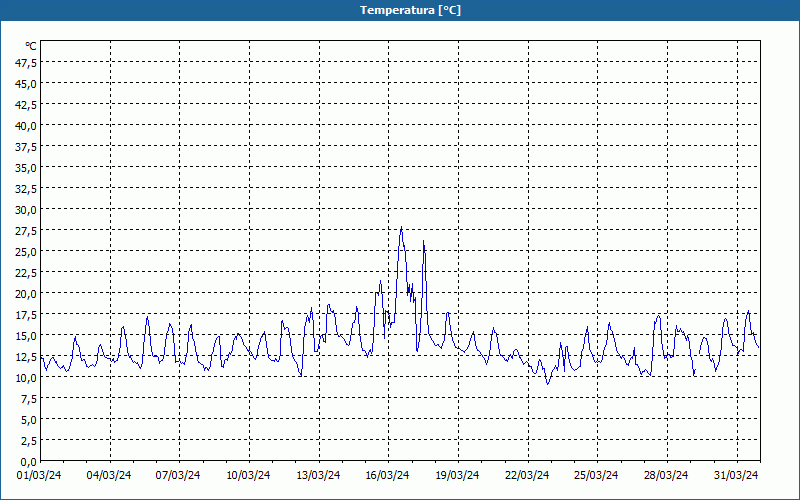
Task: Click the 27,5 y-axis label
Action: point(27,231)
